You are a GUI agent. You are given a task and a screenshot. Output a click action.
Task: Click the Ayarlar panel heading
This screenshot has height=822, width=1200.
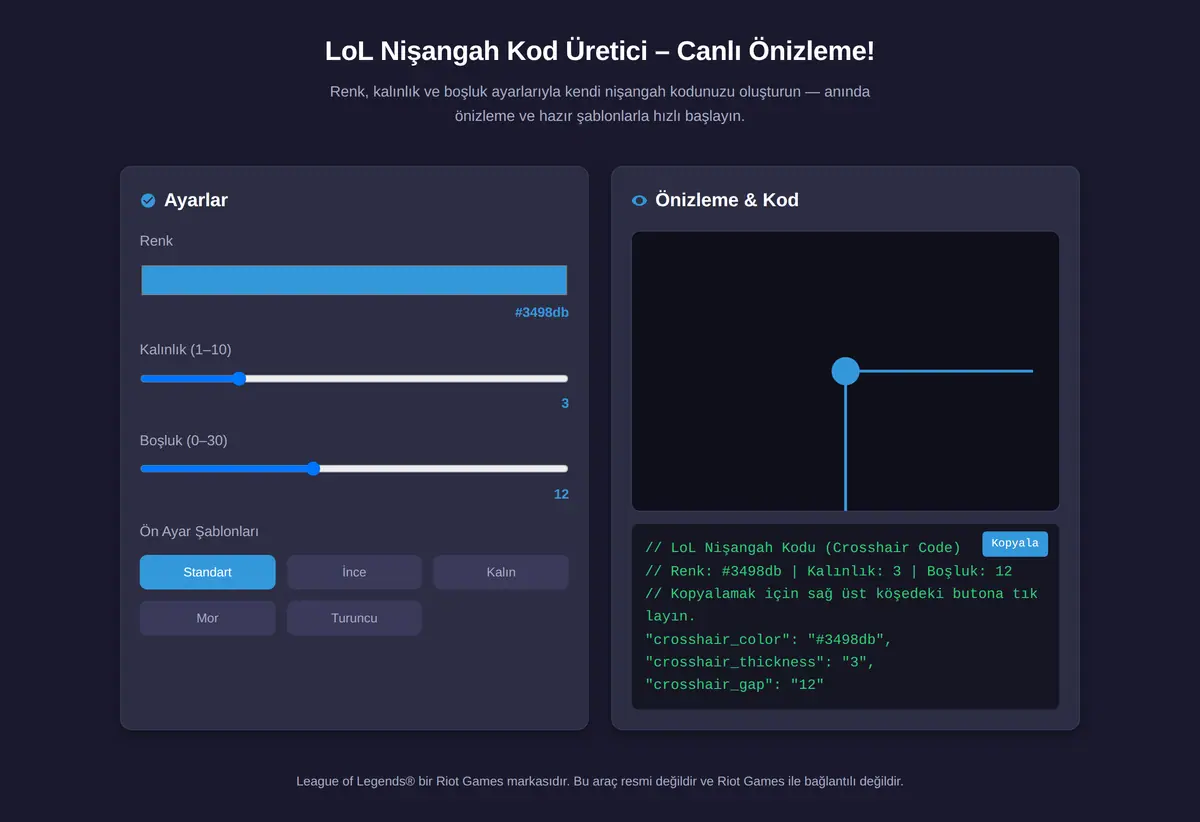point(196,200)
